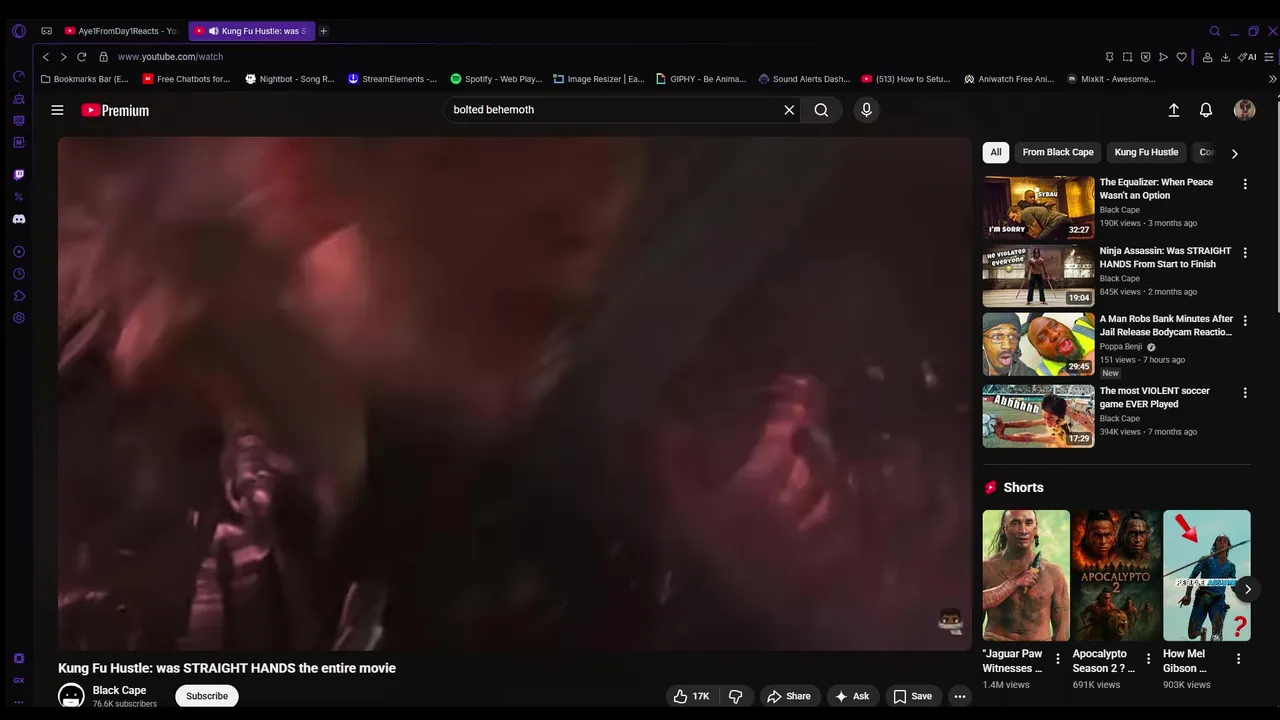Image resolution: width=1280 pixels, height=720 pixels.
Task: Go to YouTube Premium home logo
Action: point(115,110)
